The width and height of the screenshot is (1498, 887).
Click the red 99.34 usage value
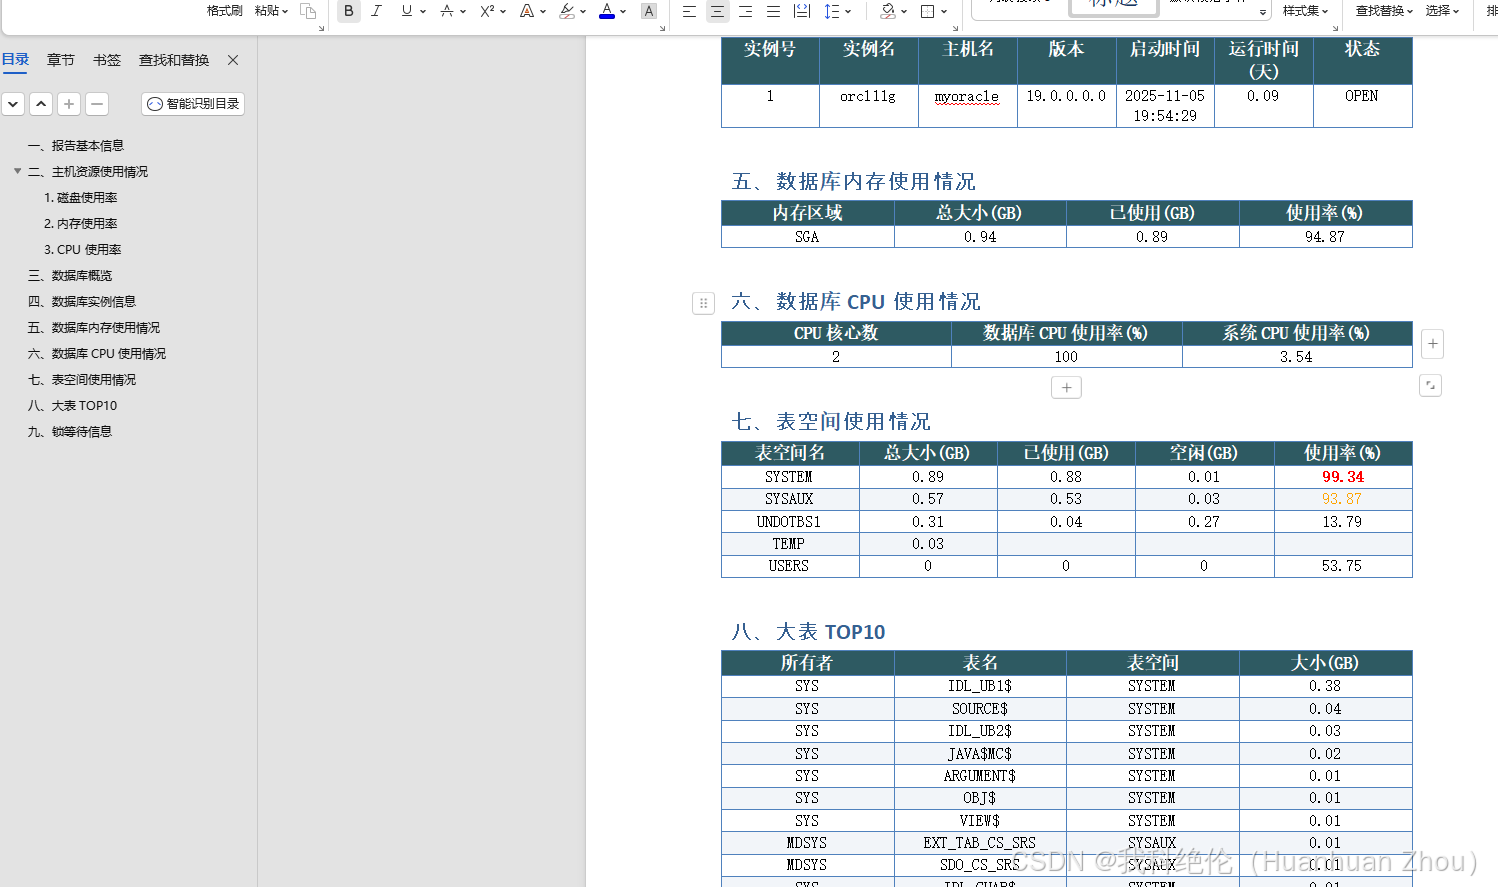(x=1343, y=477)
